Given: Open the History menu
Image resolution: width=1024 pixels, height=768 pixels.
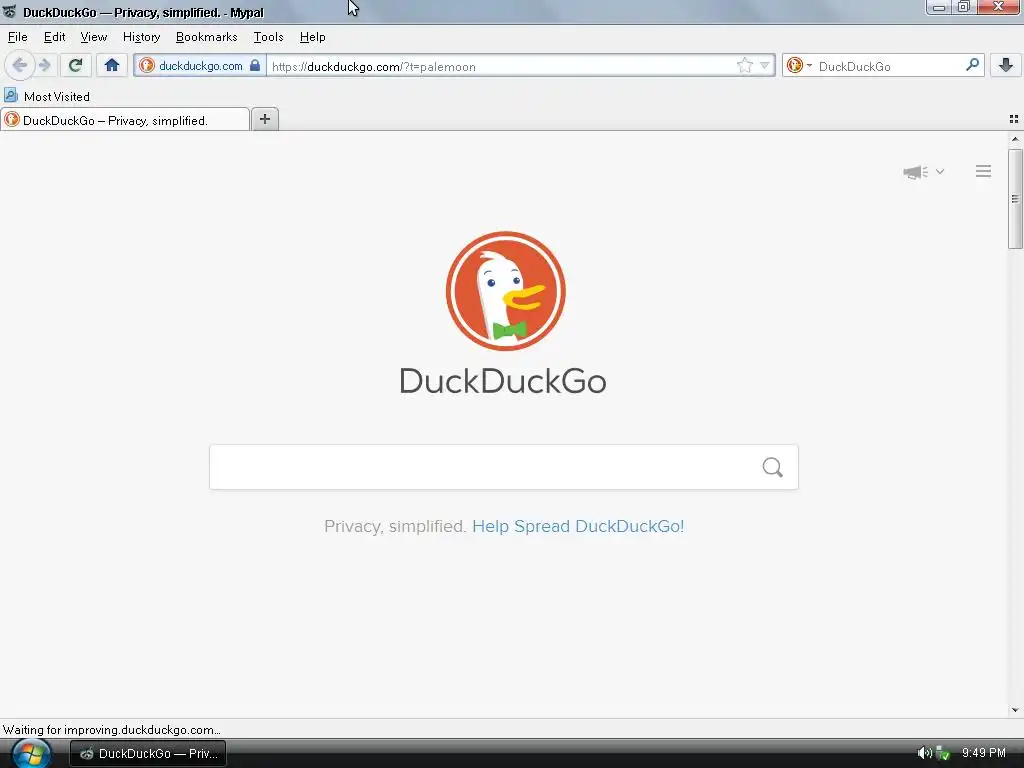Looking at the screenshot, I should (x=141, y=37).
